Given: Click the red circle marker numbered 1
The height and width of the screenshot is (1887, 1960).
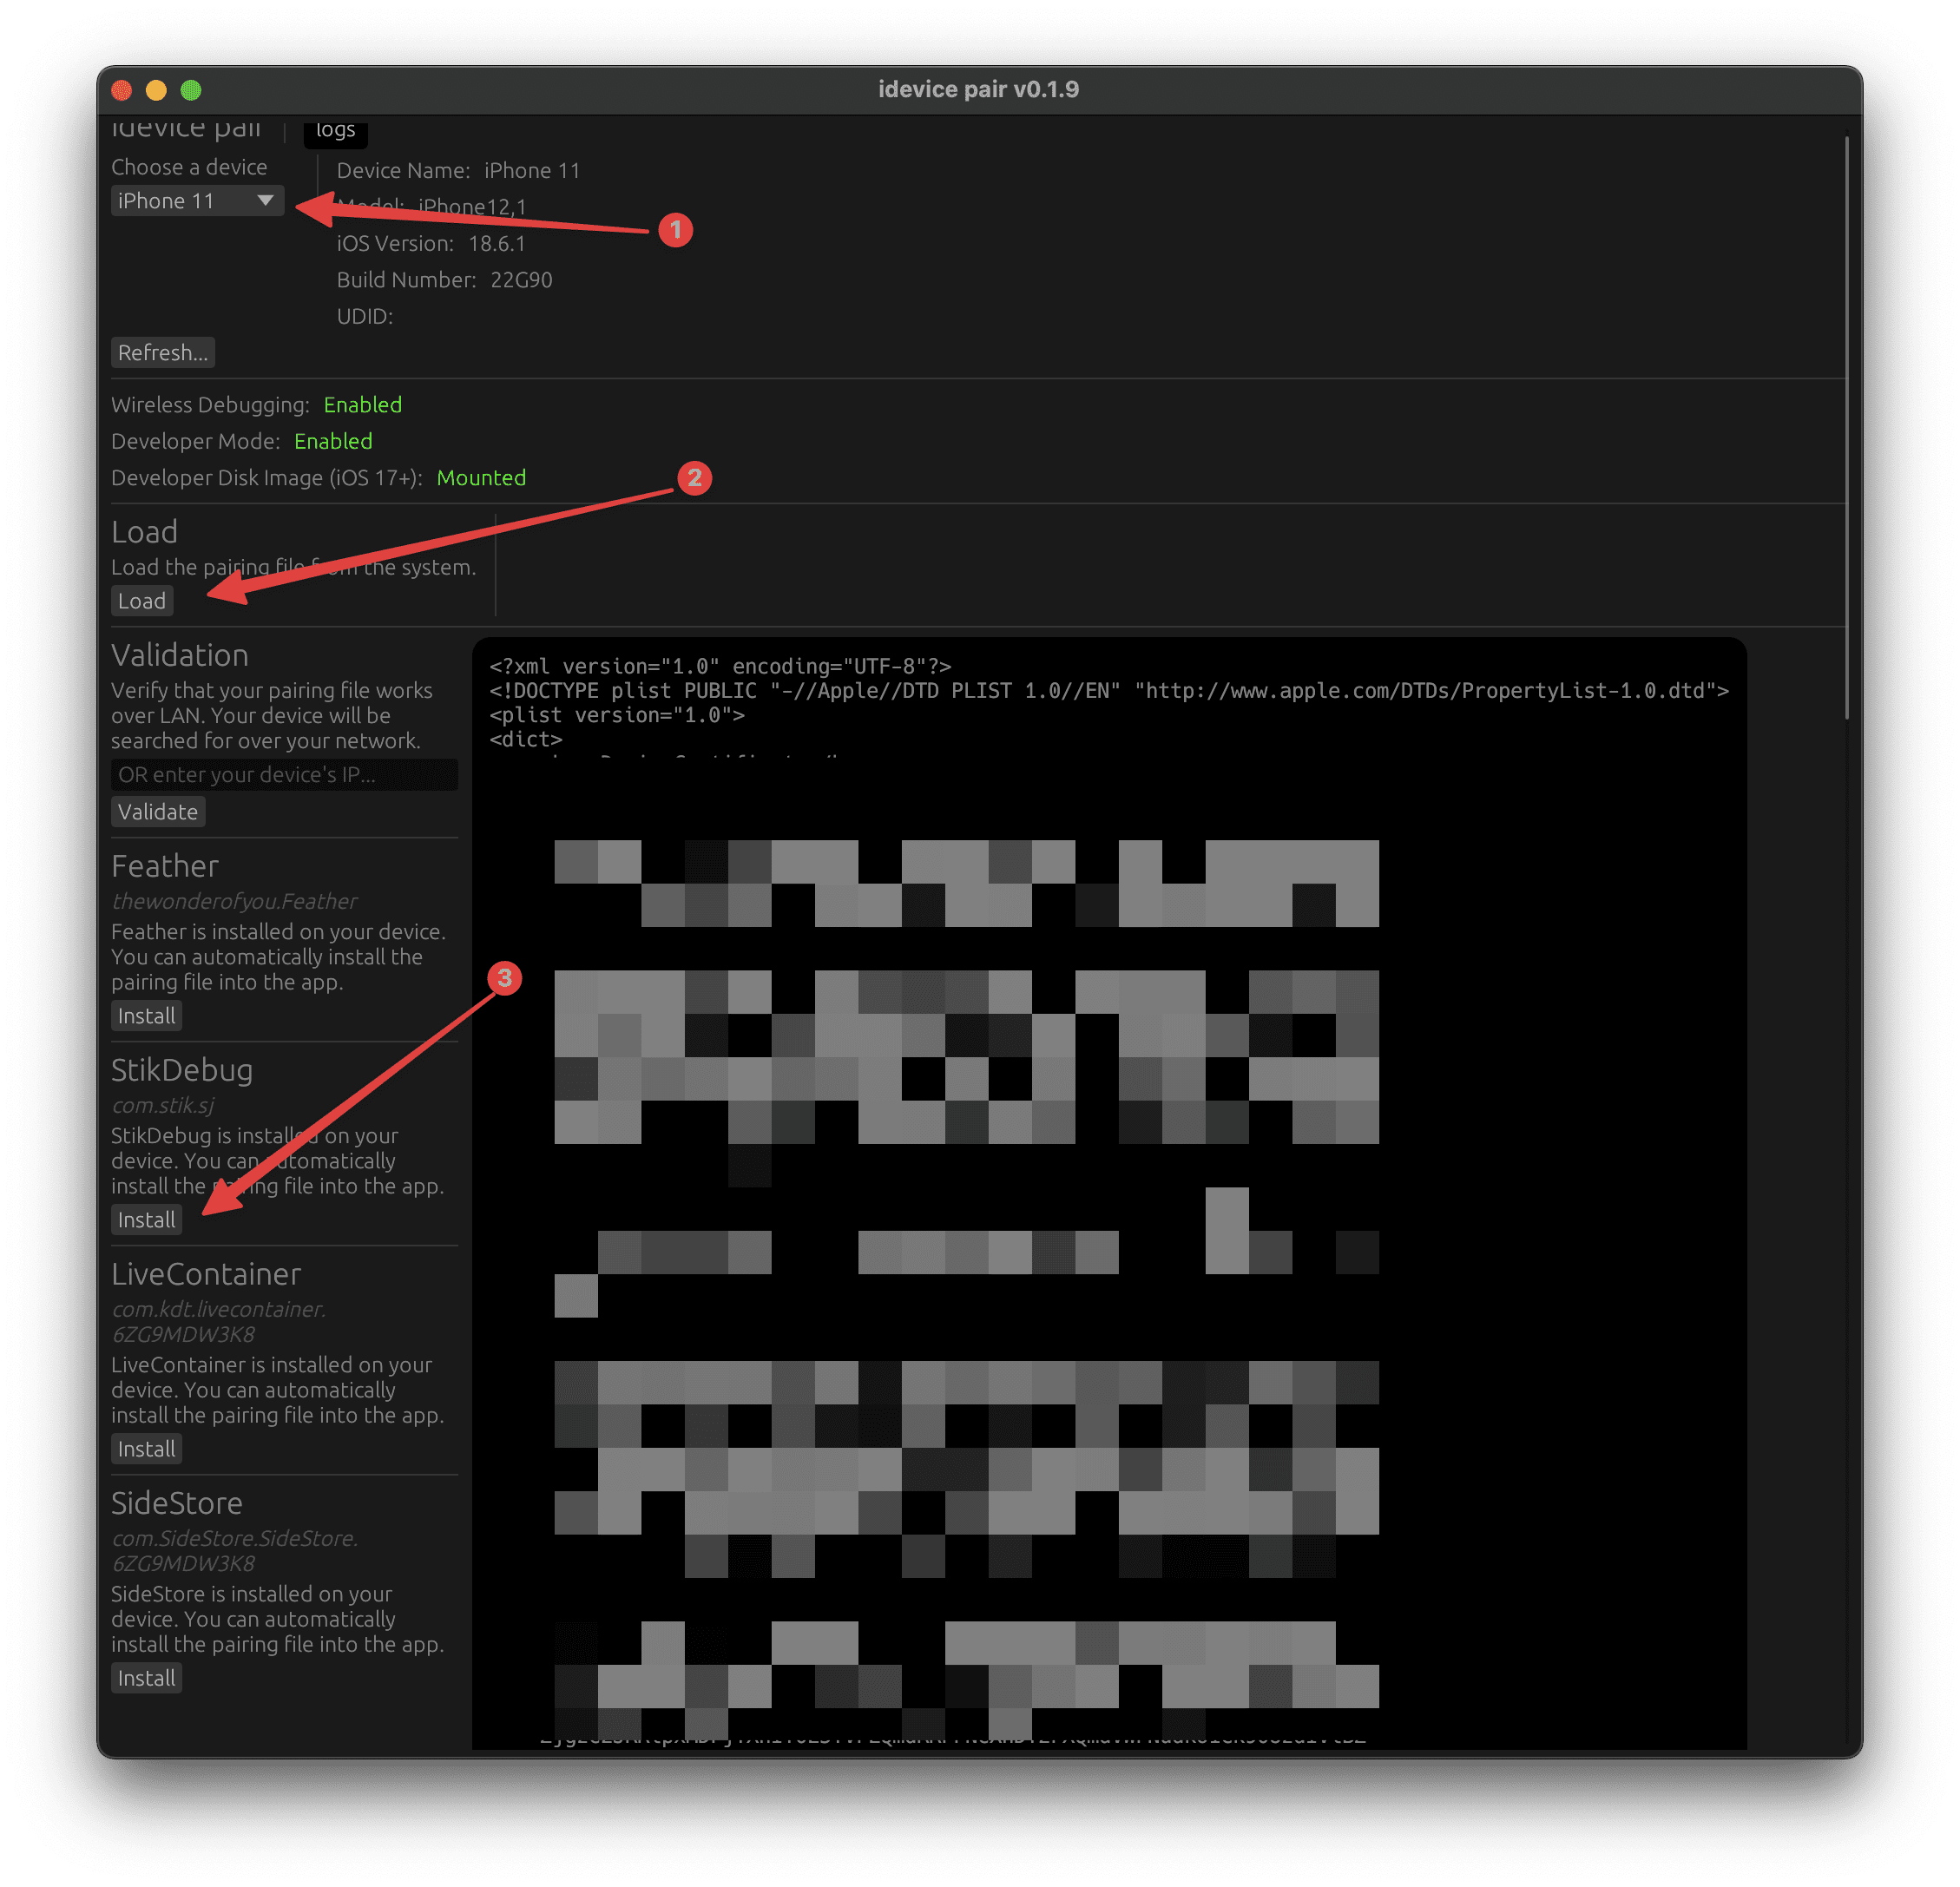Looking at the screenshot, I should pyautogui.click(x=676, y=230).
